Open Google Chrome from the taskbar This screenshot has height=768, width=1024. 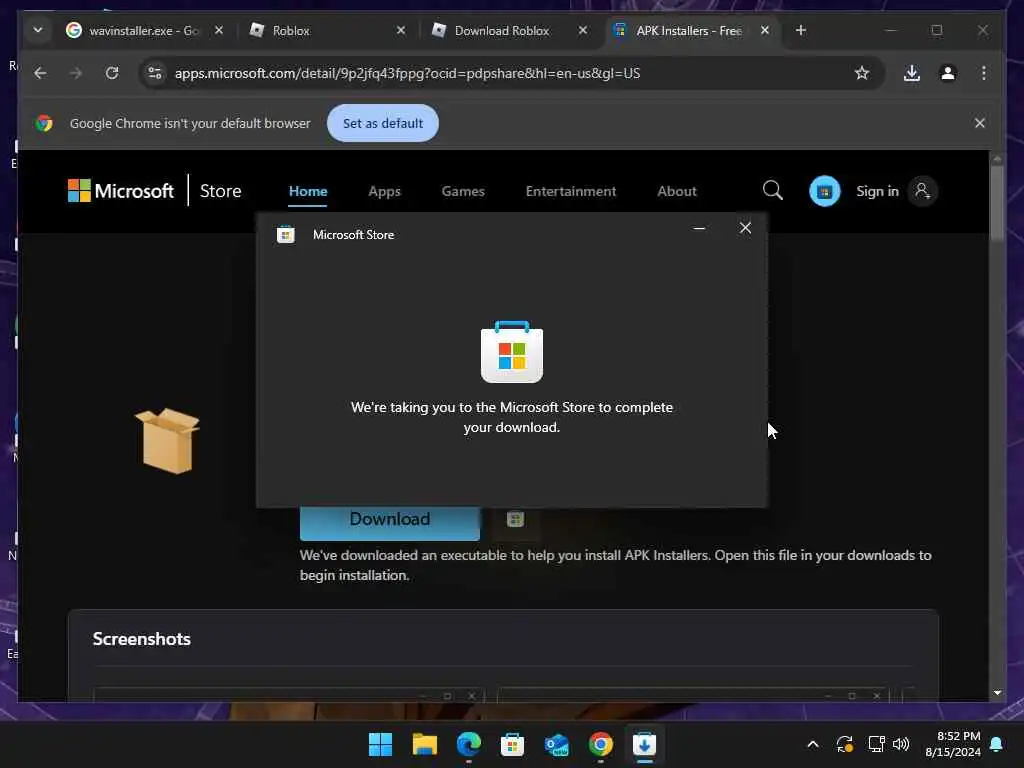point(600,744)
